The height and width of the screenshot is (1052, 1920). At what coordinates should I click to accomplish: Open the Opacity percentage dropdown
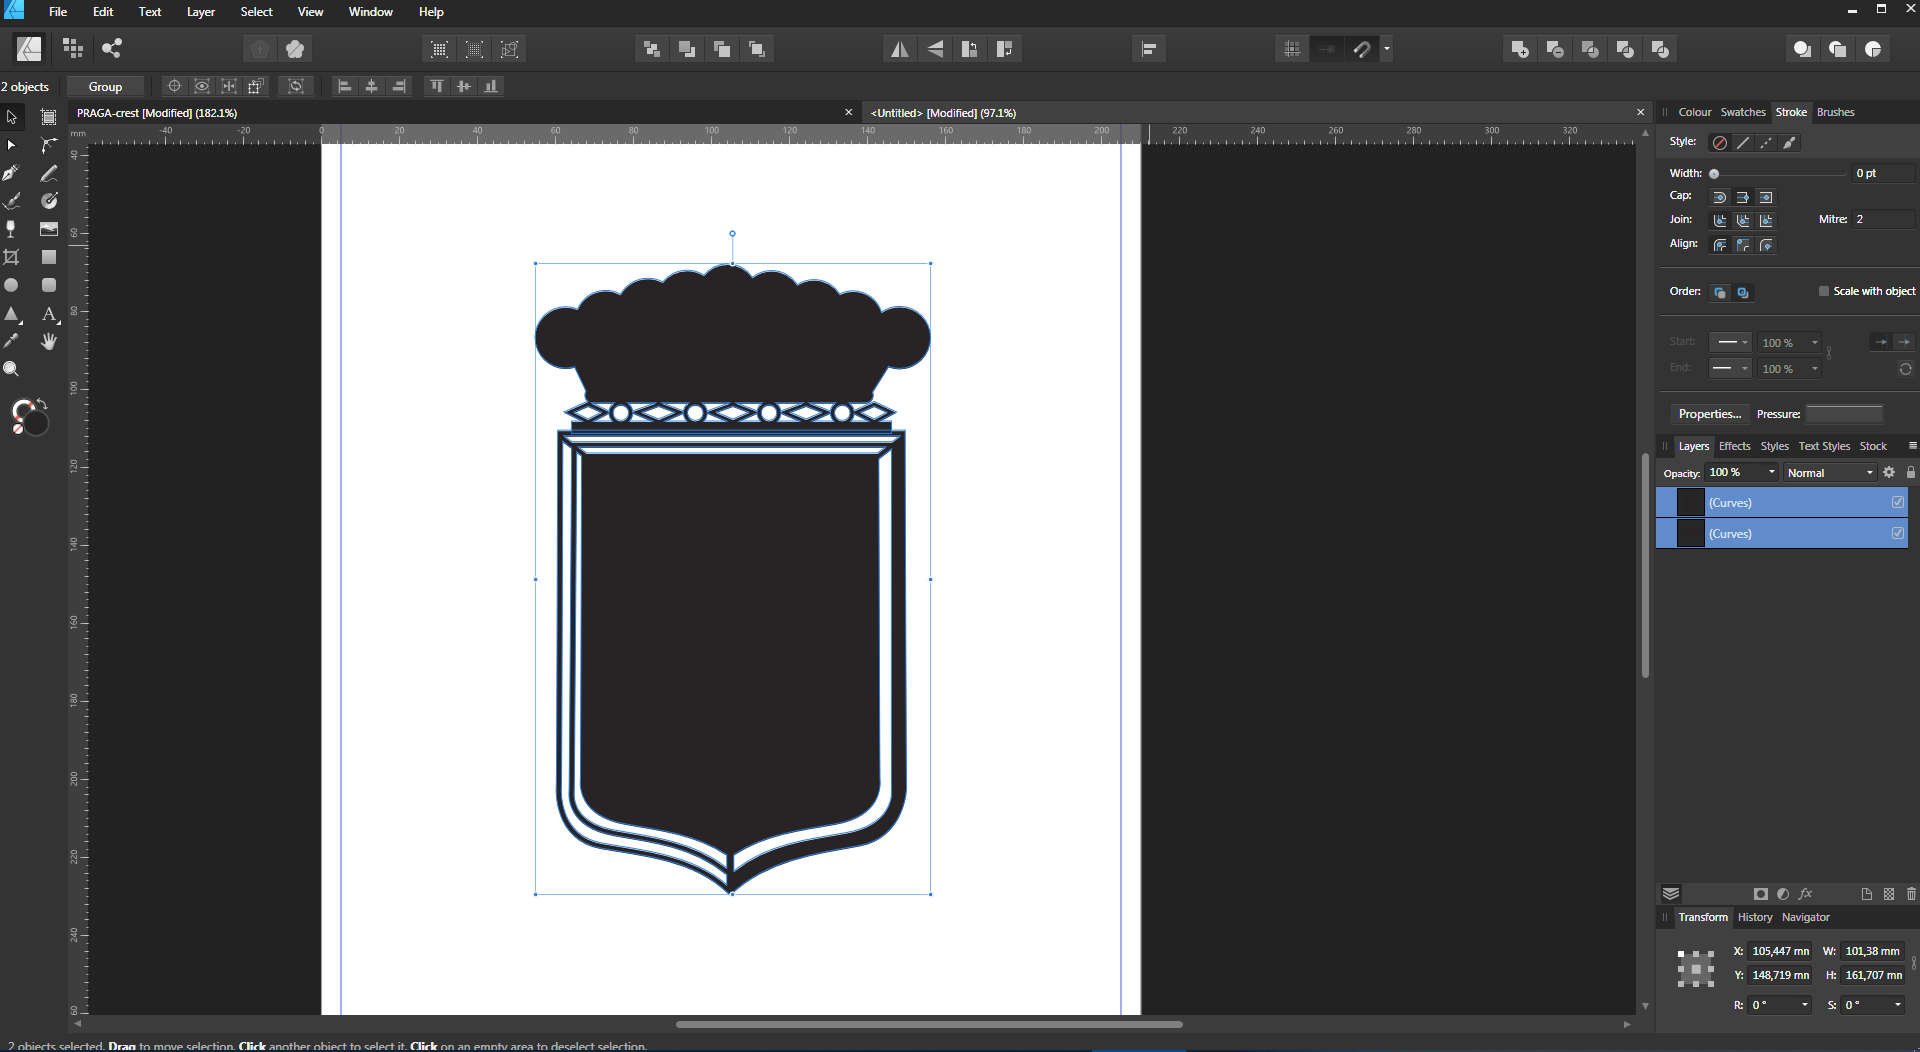pyautogui.click(x=1771, y=473)
